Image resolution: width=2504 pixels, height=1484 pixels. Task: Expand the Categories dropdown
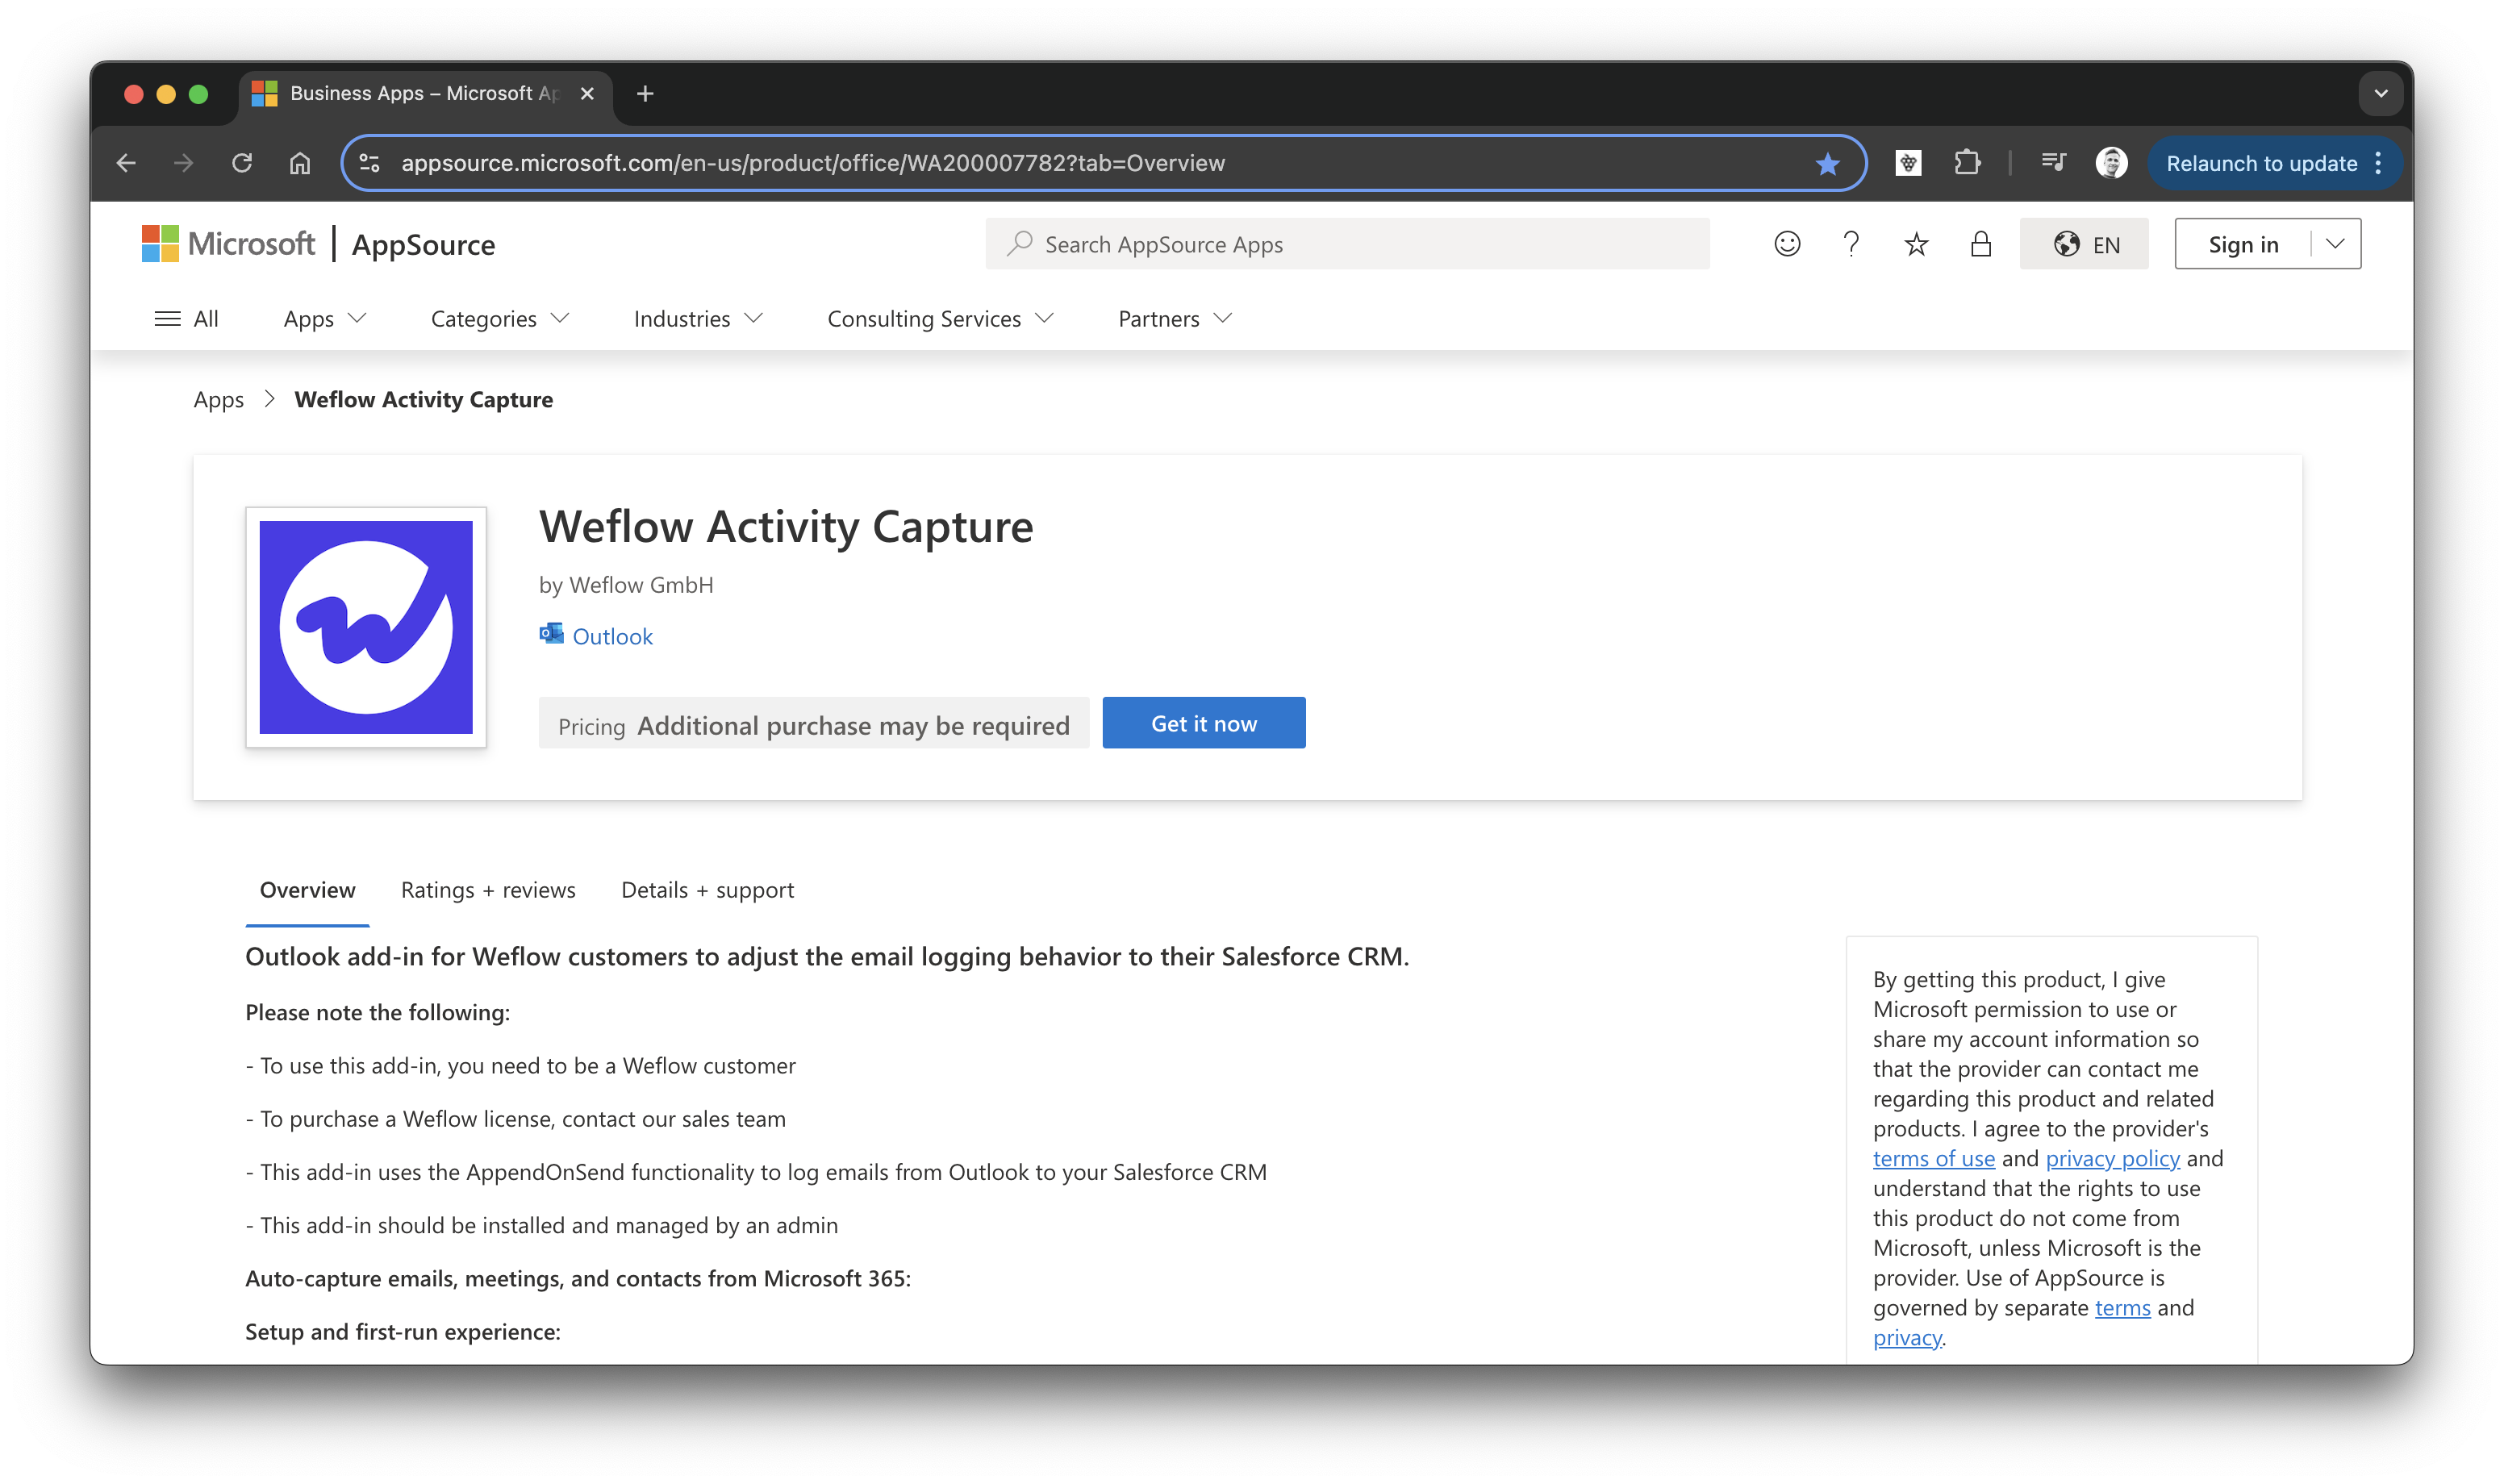coord(500,318)
